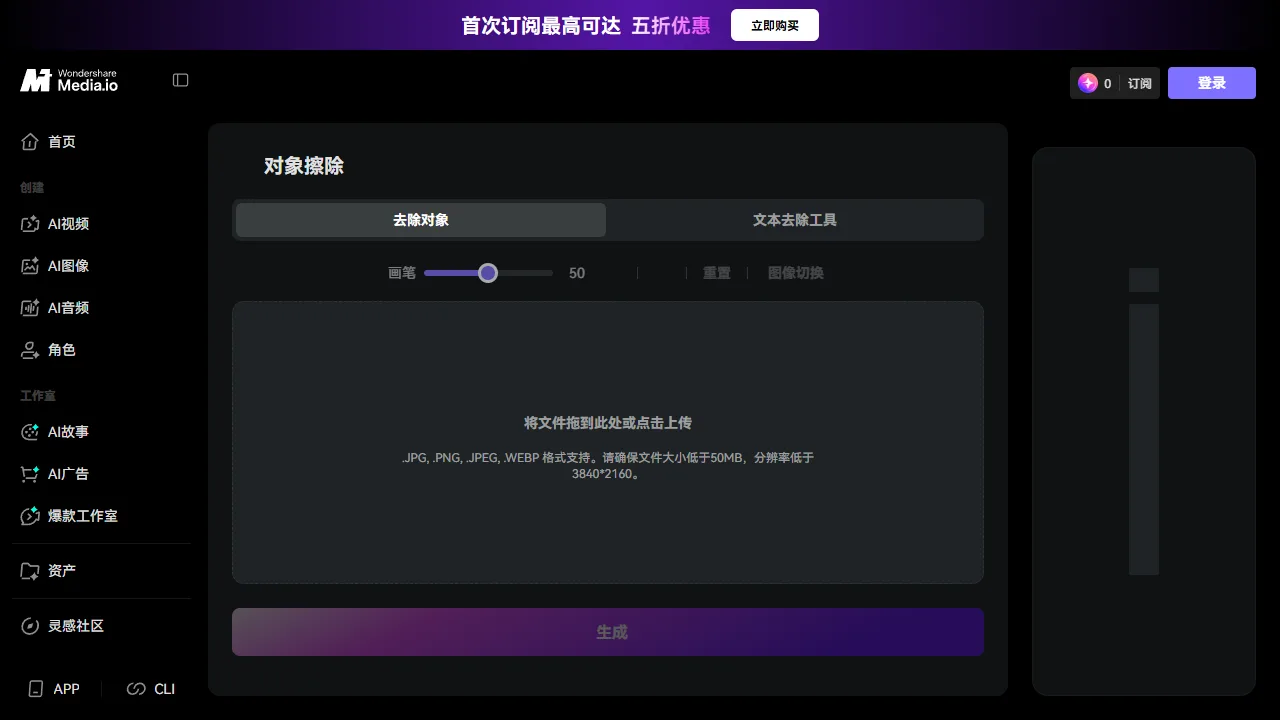This screenshot has height=720, width=1280.
Task: Switch to the 去除对象 tab
Action: coord(421,220)
